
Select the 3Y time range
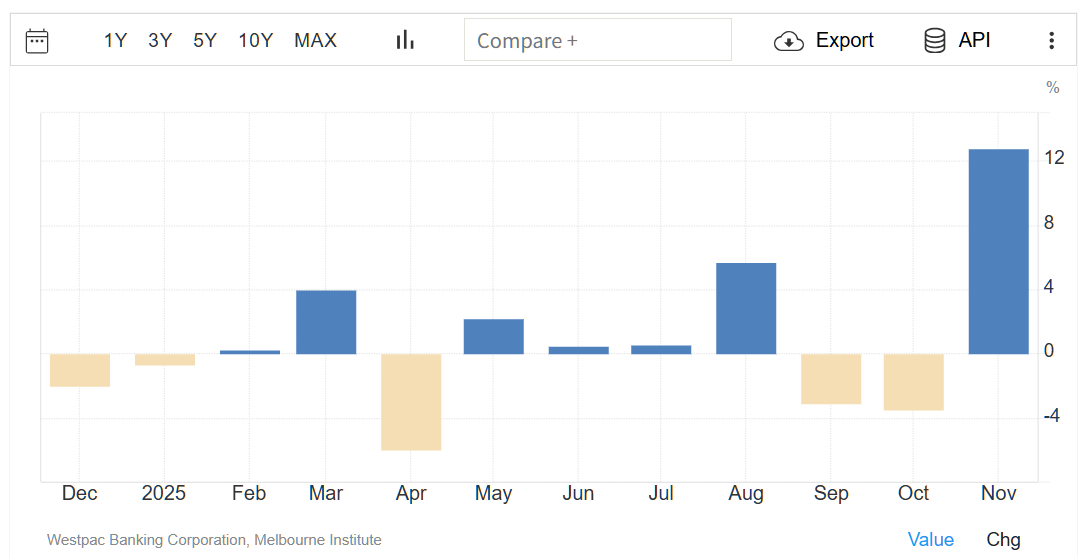[x=160, y=41]
